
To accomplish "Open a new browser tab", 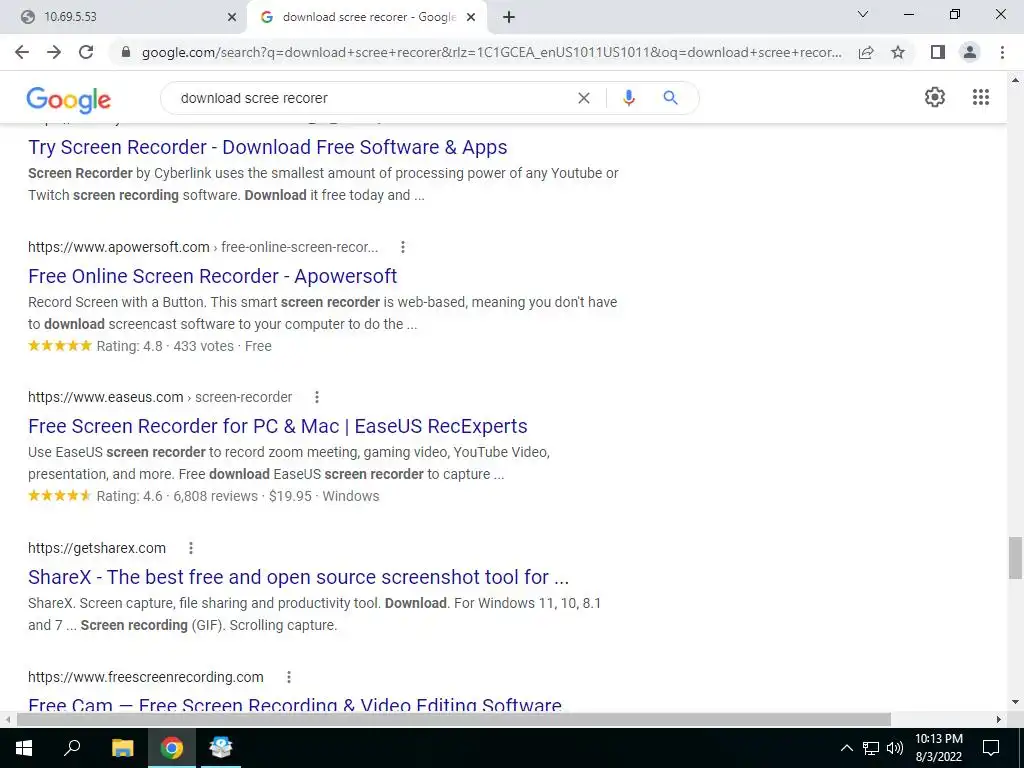I will 509,18.
